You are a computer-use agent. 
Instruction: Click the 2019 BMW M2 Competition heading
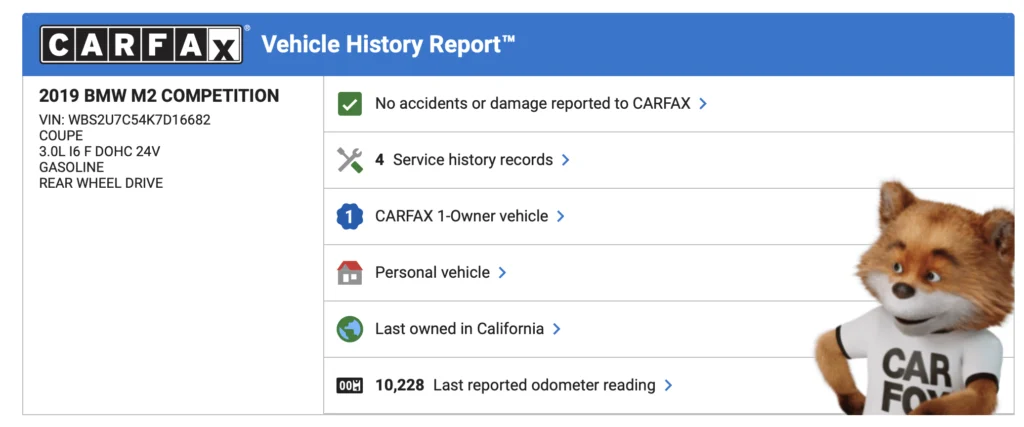(x=159, y=97)
